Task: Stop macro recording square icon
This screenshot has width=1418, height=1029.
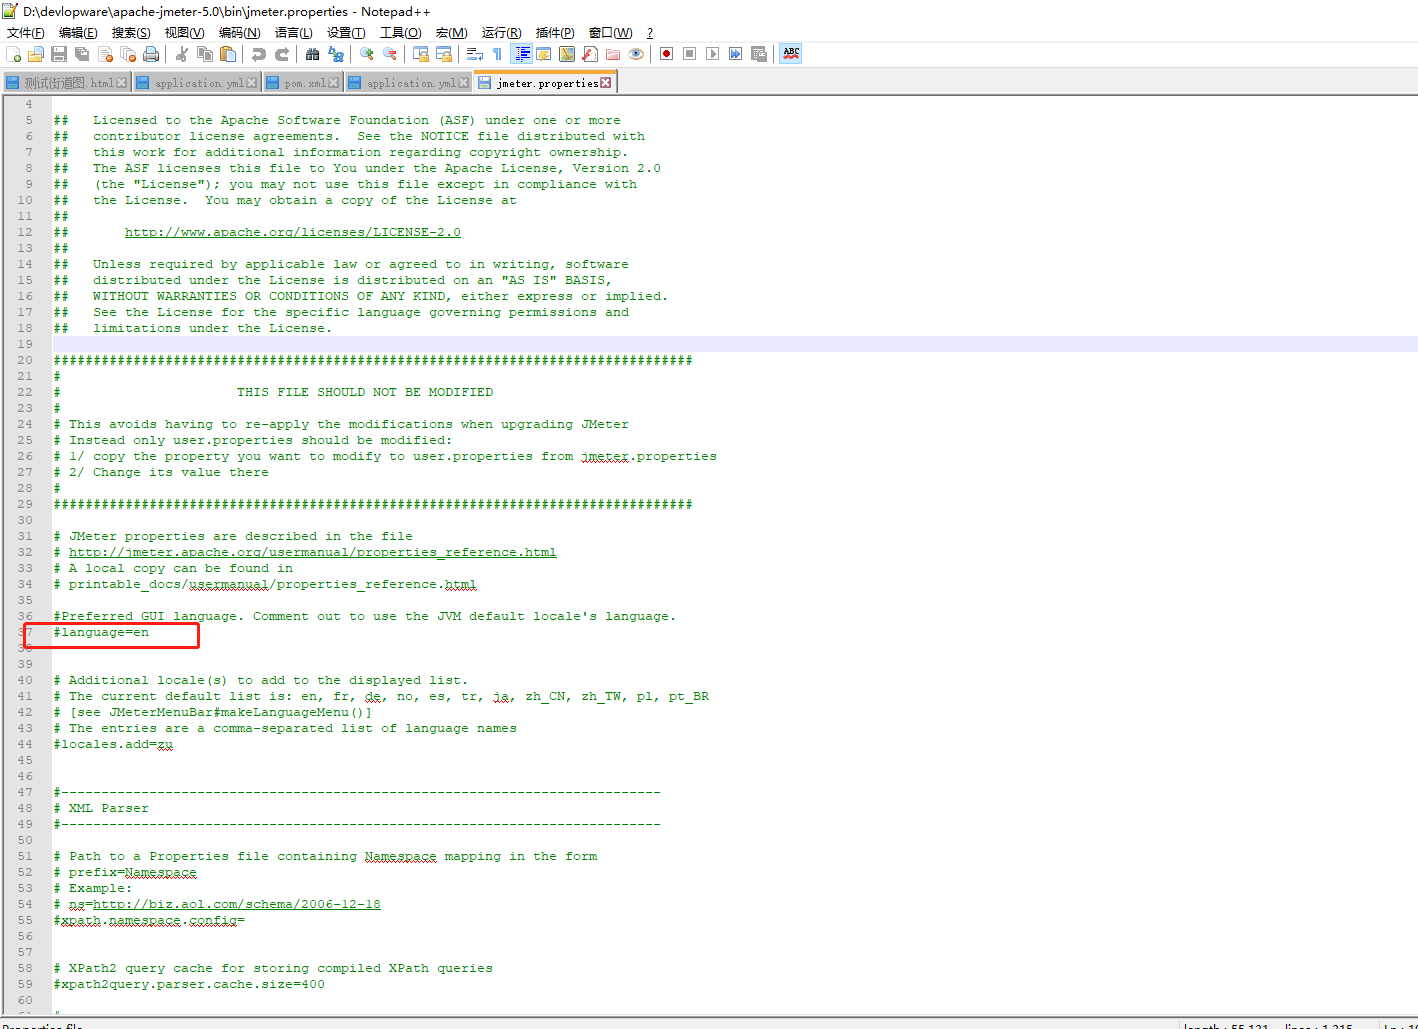Action: (x=690, y=54)
